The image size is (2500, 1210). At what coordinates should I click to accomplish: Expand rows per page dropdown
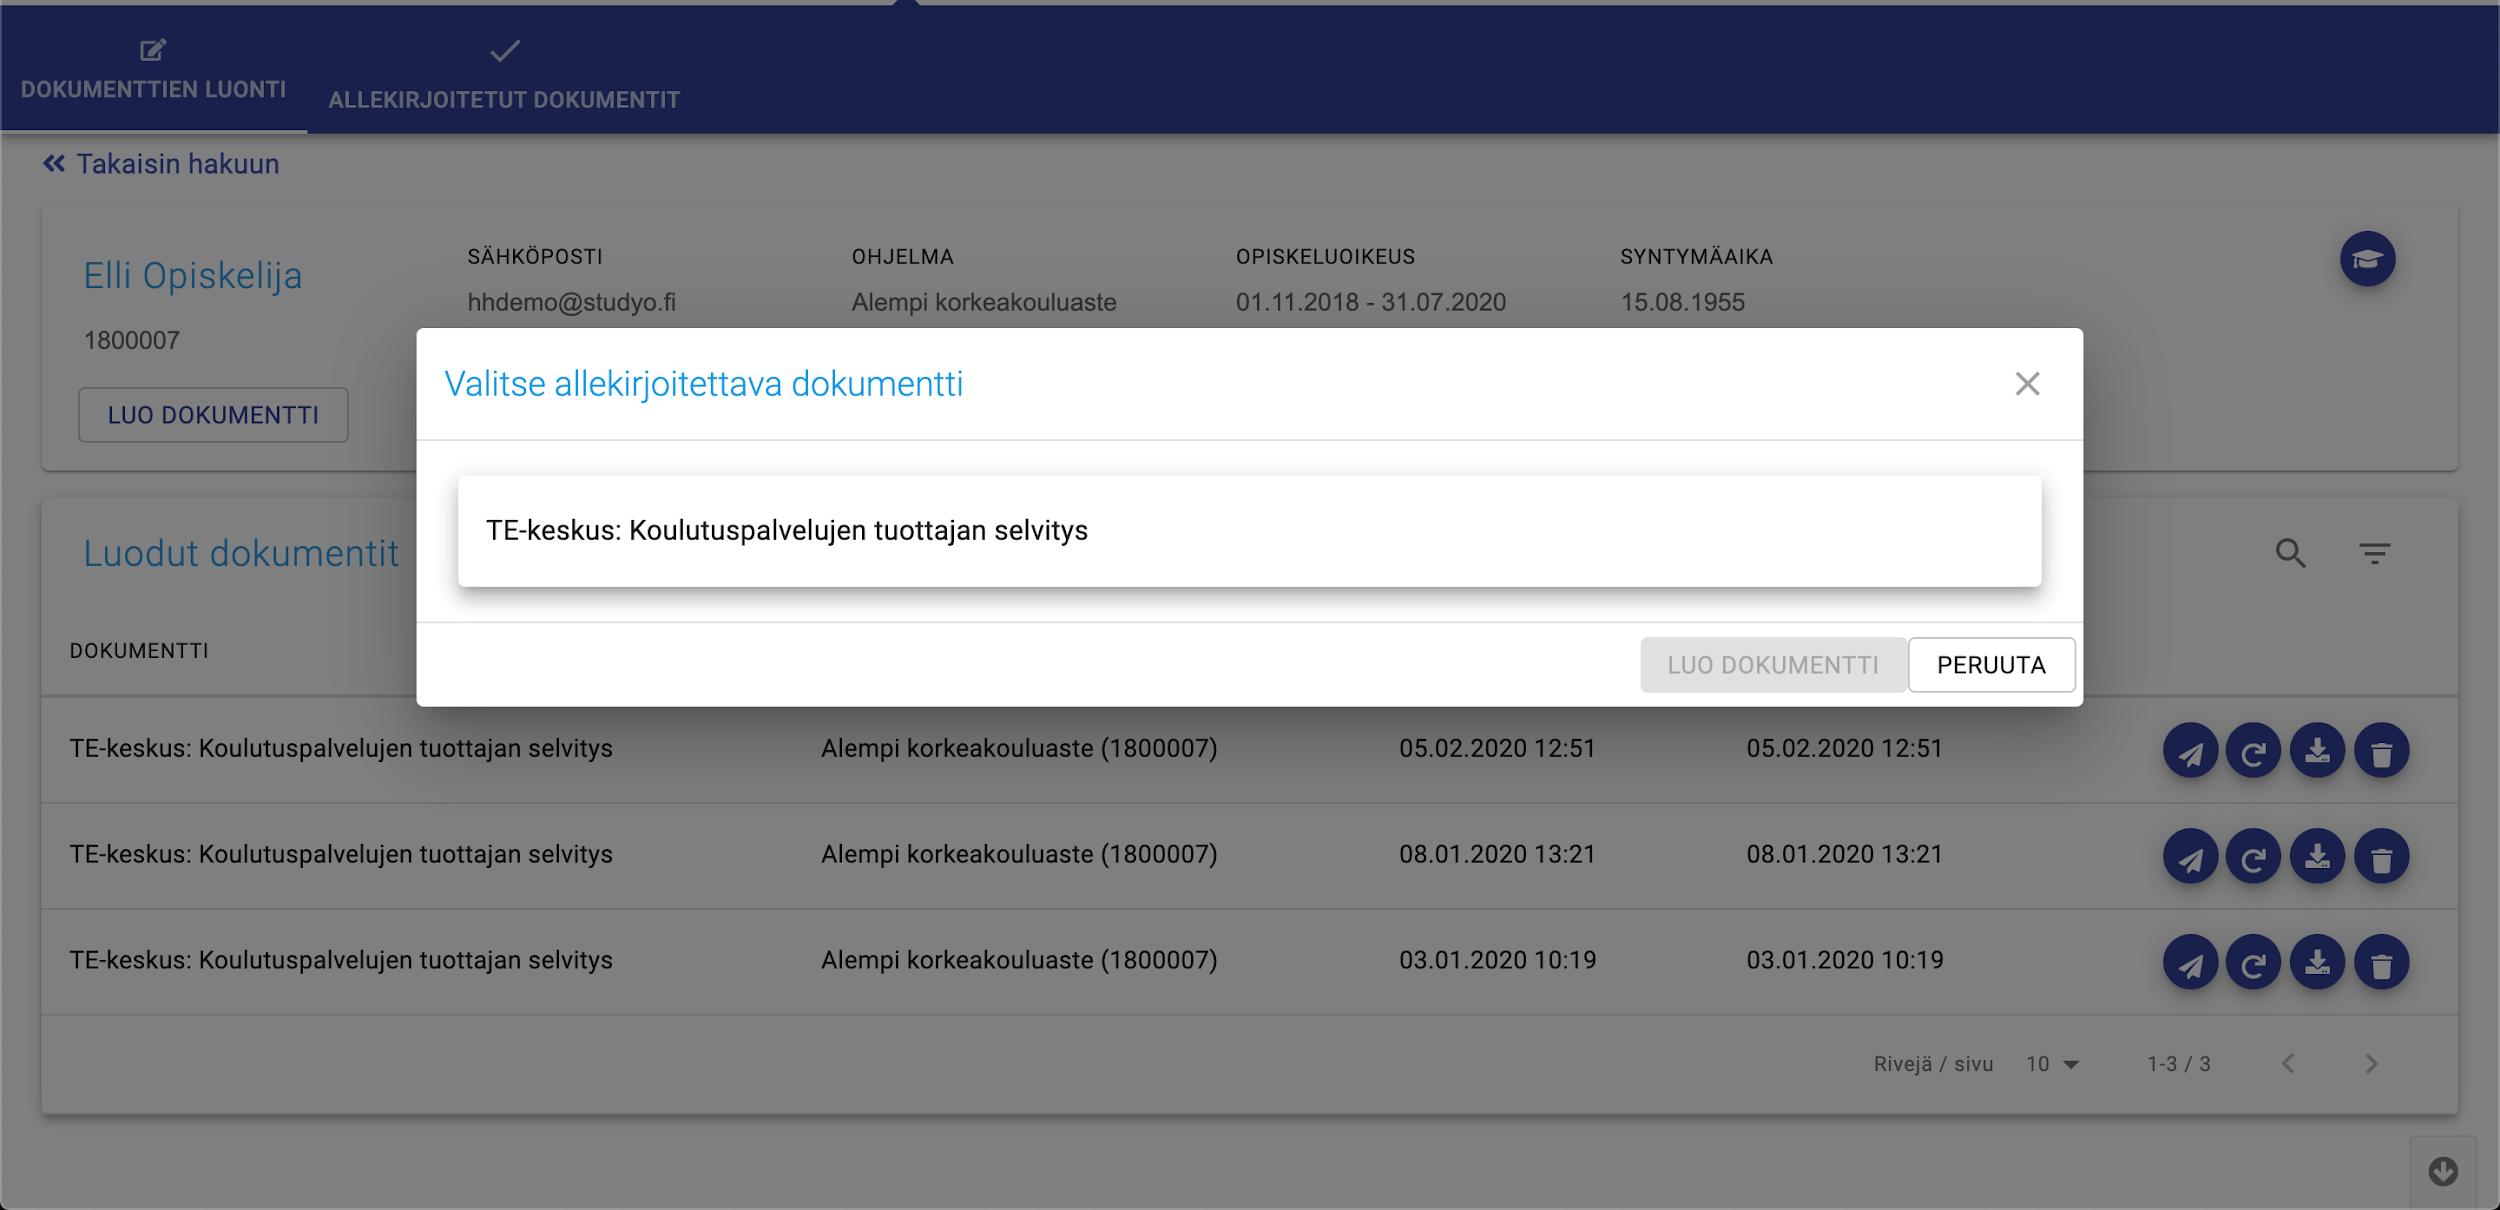2053,1065
